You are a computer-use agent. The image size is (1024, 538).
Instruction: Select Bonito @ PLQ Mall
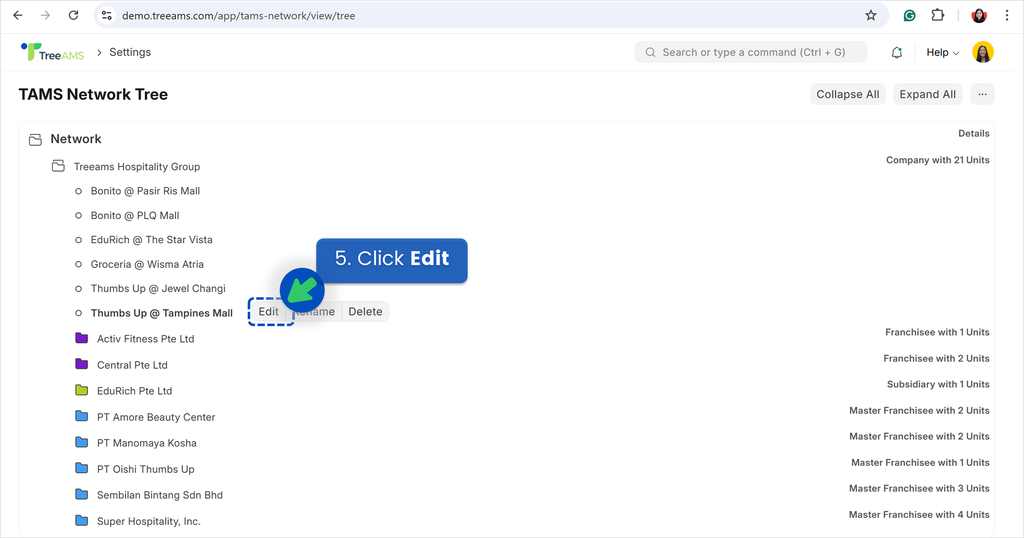[135, 215]
